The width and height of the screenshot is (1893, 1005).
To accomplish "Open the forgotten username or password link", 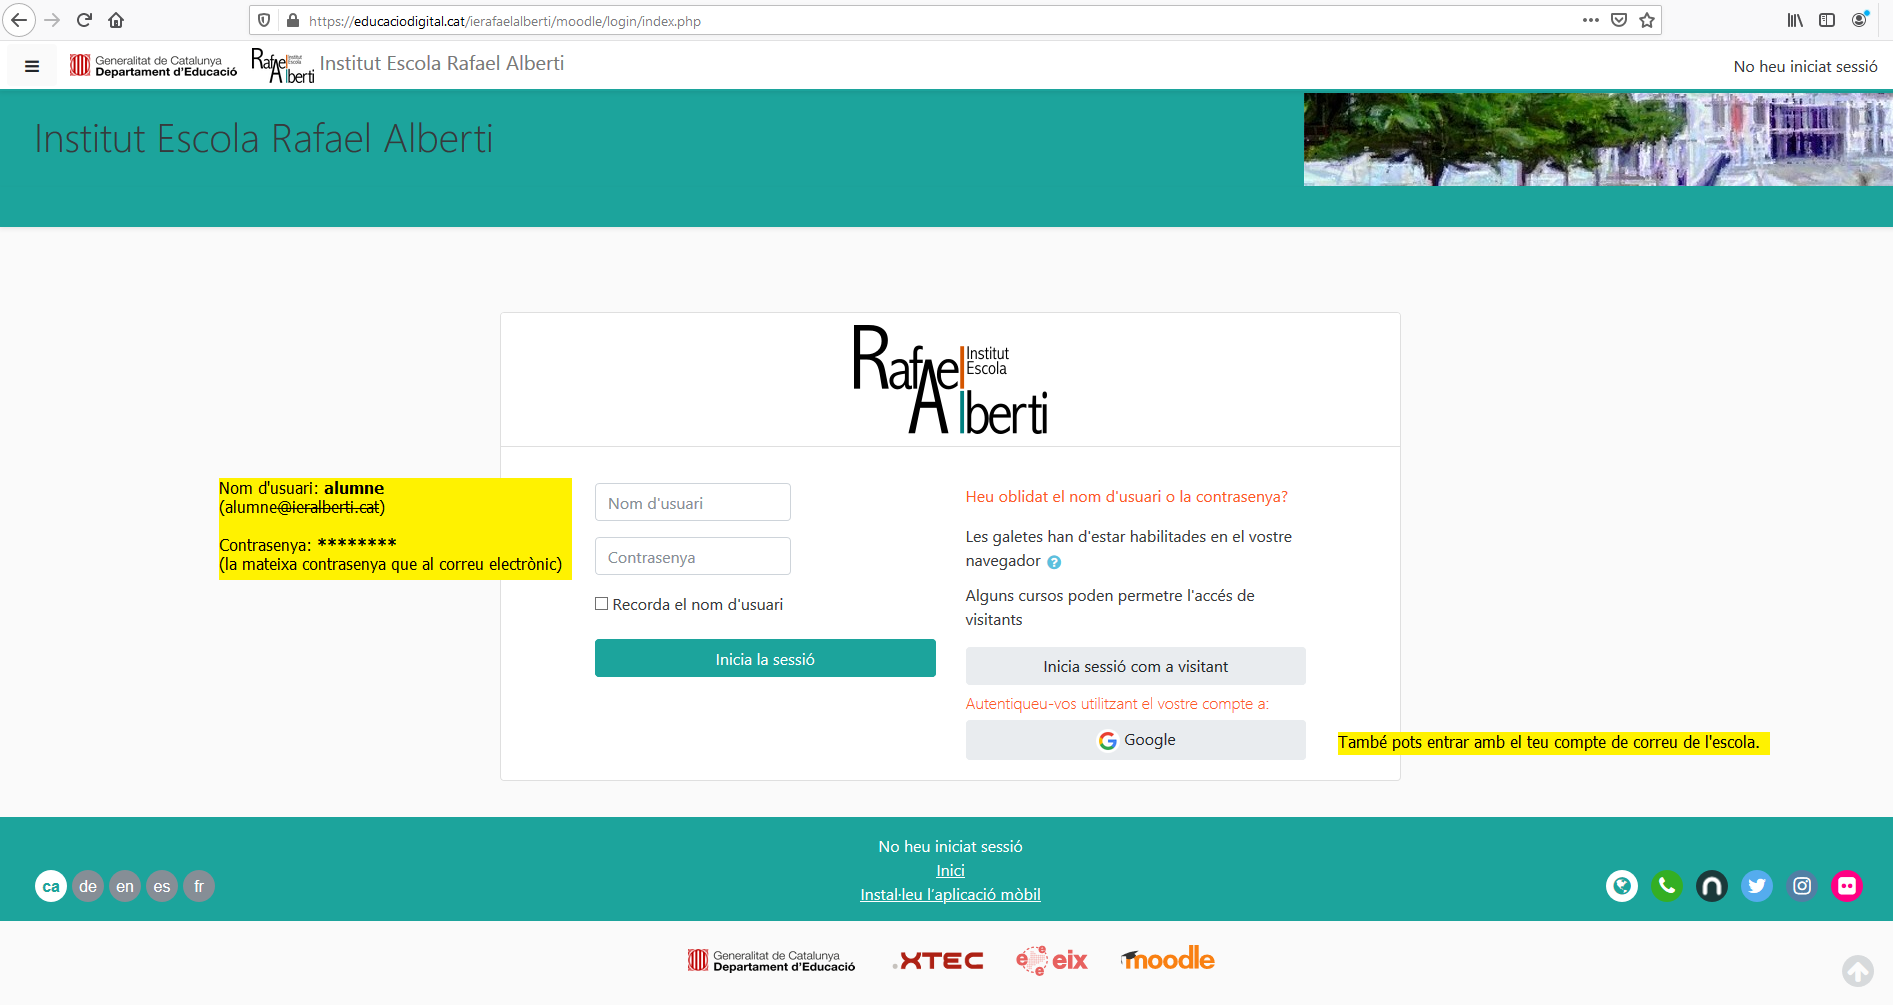I will (x=1126, y=497).
